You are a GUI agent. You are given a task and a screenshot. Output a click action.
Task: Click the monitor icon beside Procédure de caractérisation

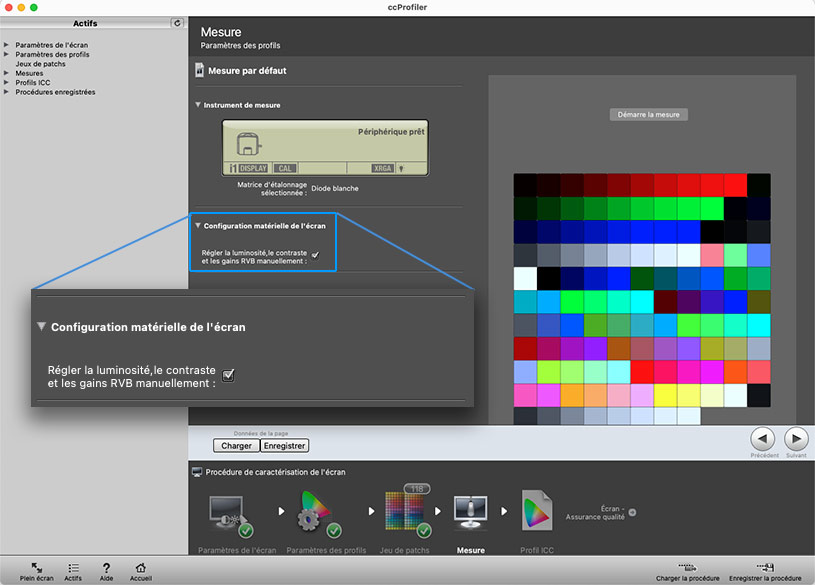point(196,472)
